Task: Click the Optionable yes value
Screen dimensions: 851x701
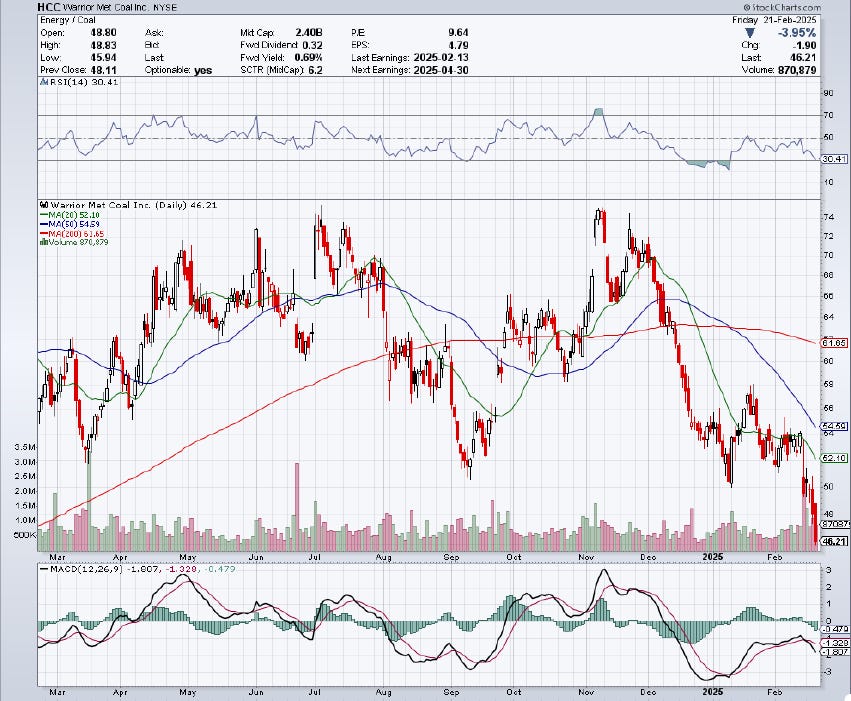Action: click(x=202, y=71)
